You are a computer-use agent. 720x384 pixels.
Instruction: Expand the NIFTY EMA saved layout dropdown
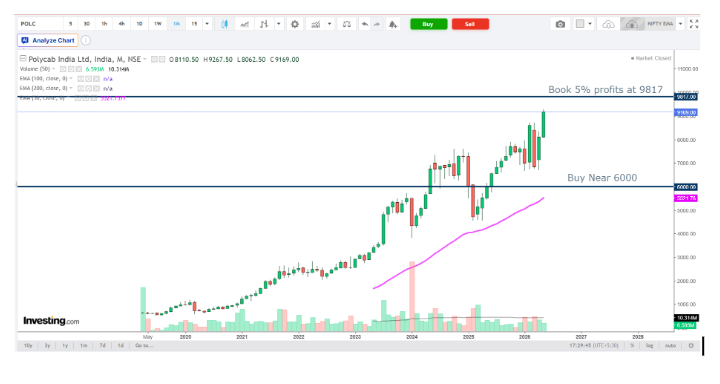(x=681, y=24)
